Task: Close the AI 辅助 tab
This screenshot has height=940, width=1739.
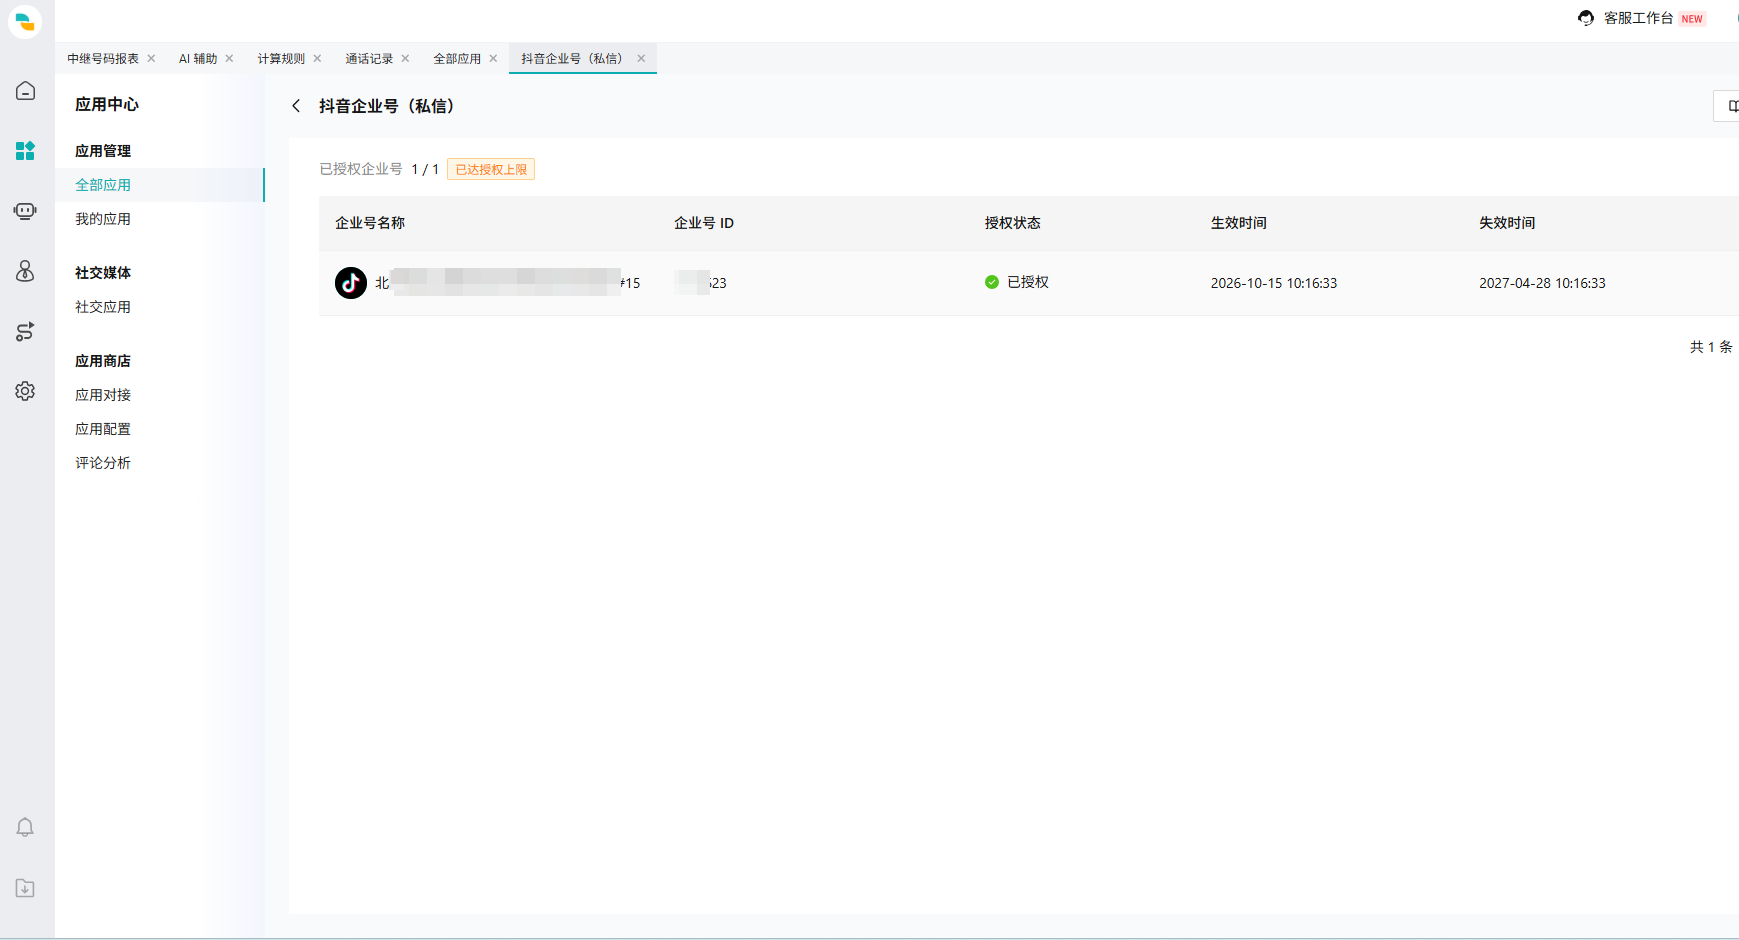Action: coord(229,58)
